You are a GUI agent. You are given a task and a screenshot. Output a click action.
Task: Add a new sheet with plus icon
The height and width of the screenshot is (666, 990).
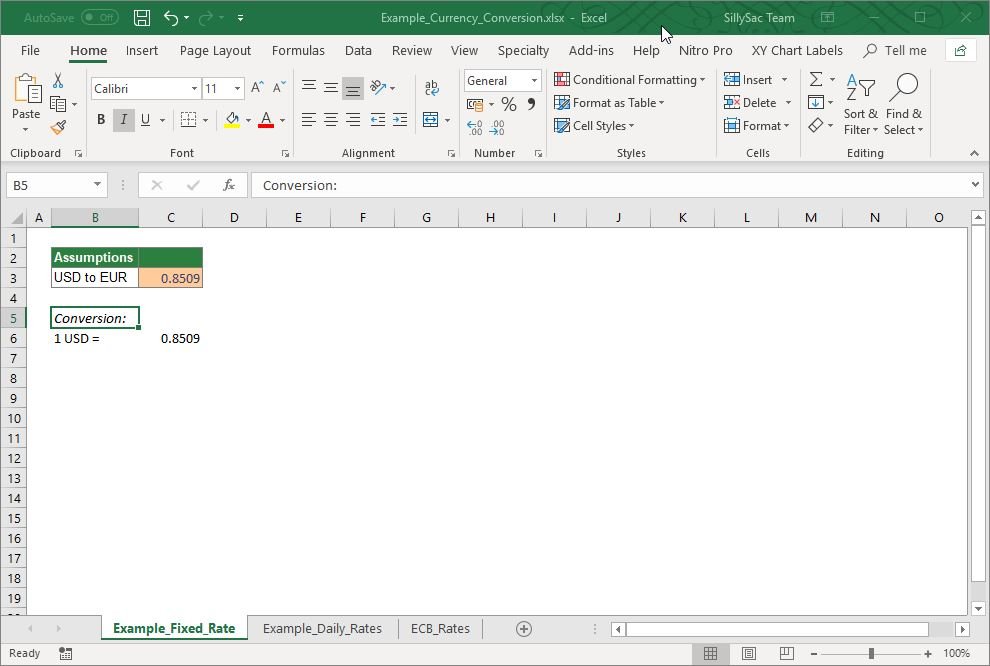[523, 628]
